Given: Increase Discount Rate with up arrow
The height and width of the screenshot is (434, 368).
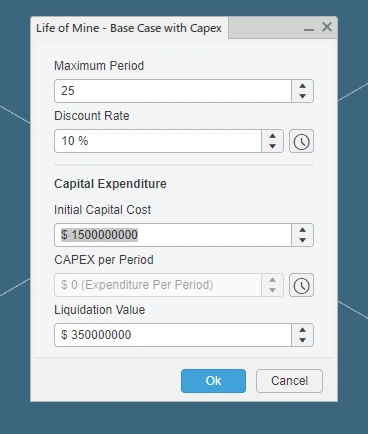Looking at the screenshot, I should click(x=272, y=136).
